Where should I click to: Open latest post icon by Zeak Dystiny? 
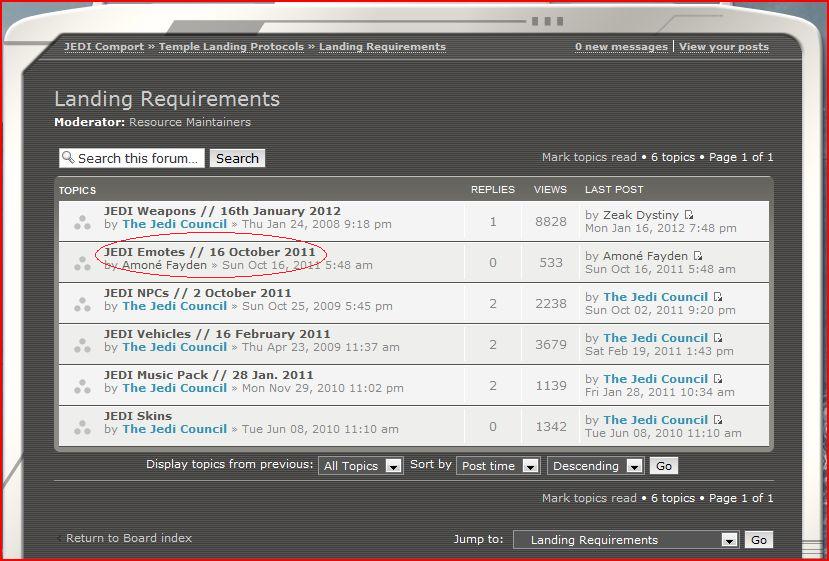[689, 216]
